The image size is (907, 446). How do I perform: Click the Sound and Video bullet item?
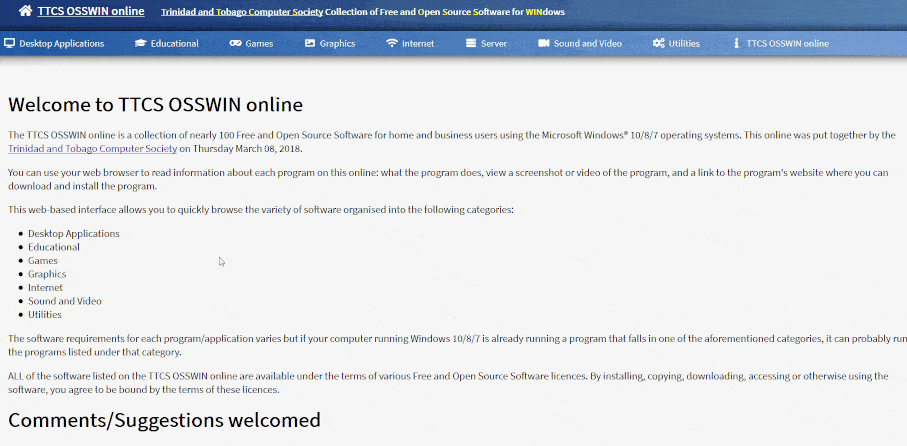tap(65, 301)
